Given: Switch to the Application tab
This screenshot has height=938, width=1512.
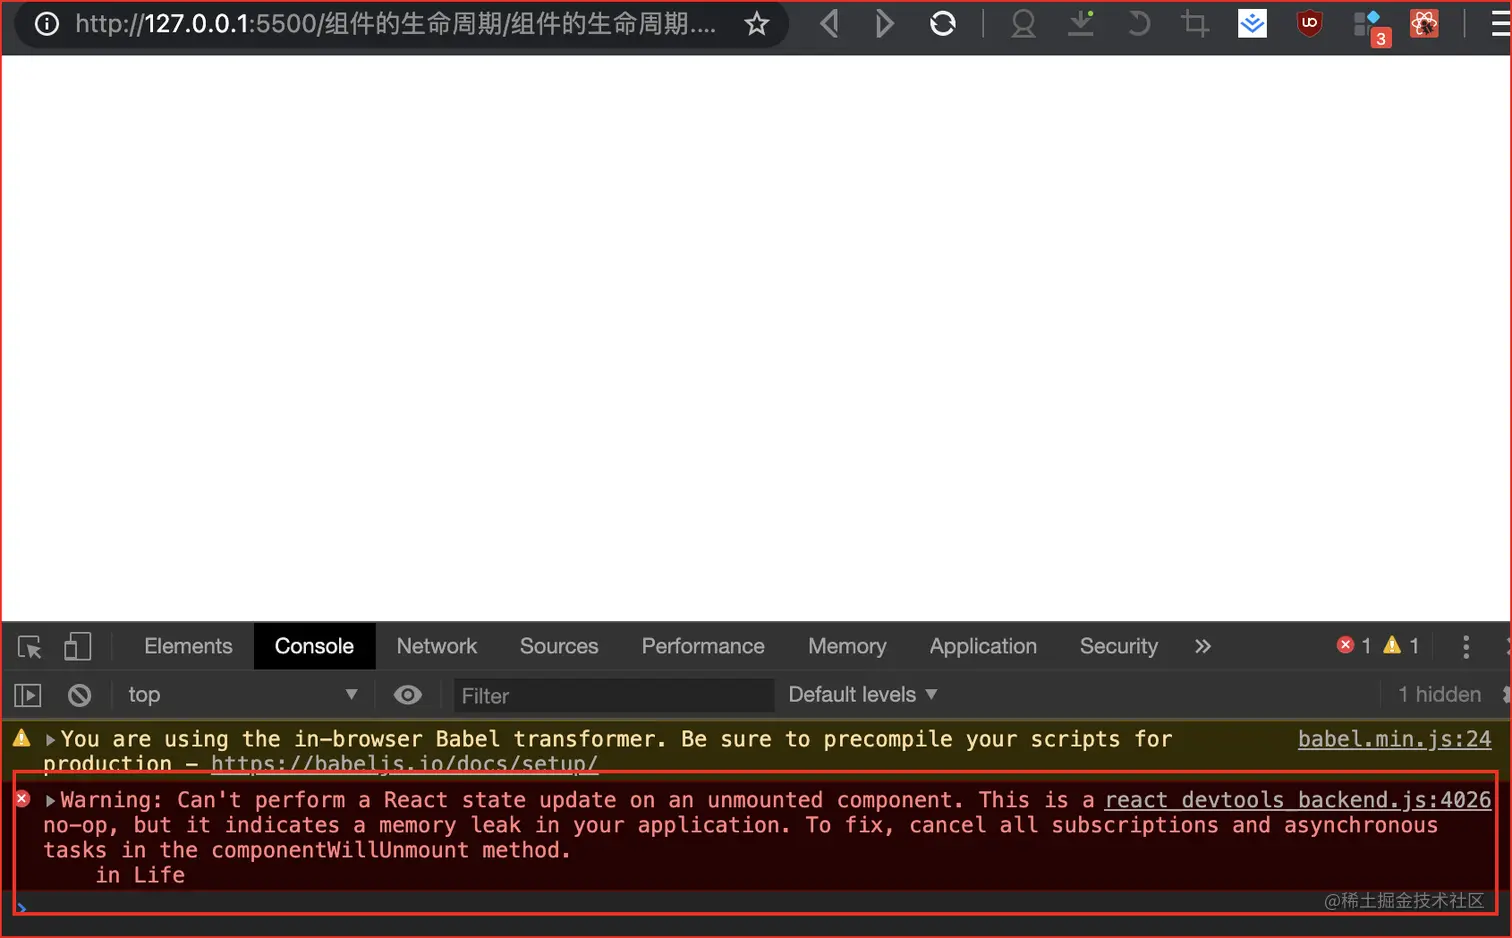Looking at the screenshot, I should pyautogui.click(x=983, y=646).
